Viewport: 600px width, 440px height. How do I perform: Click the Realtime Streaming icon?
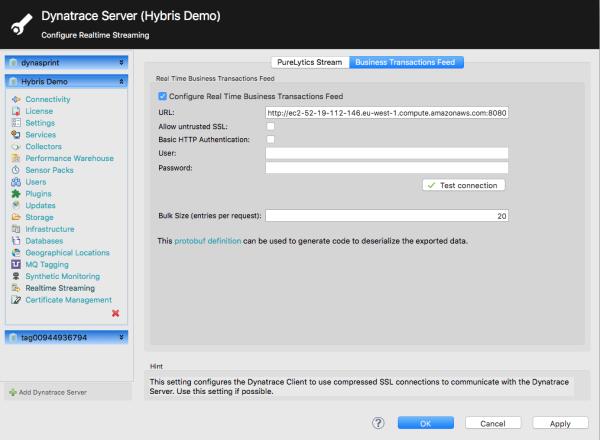pyautogui.click(x=16, y=288)
